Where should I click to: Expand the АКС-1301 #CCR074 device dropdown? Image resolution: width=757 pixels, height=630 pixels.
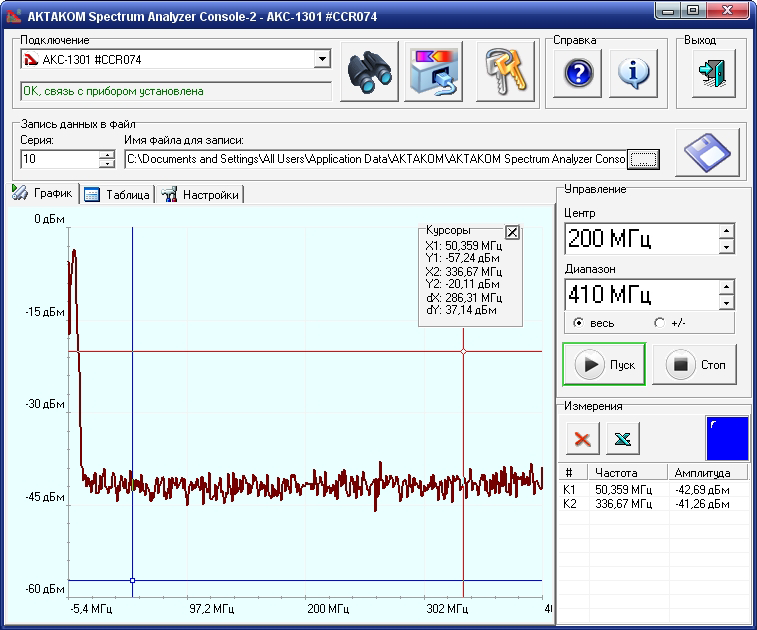coord(322,59)
